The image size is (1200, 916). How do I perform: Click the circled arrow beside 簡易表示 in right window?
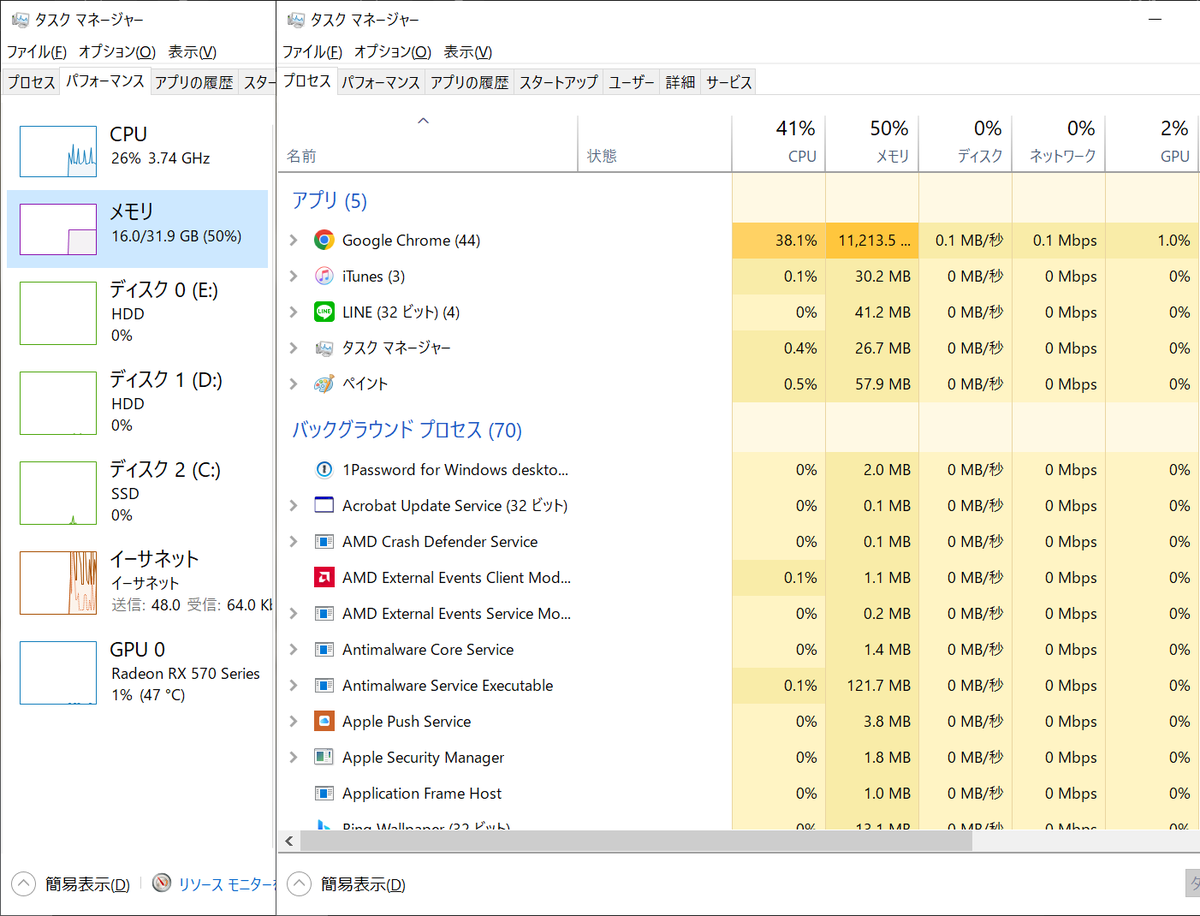pyautogui.click(x=298, y=884)
